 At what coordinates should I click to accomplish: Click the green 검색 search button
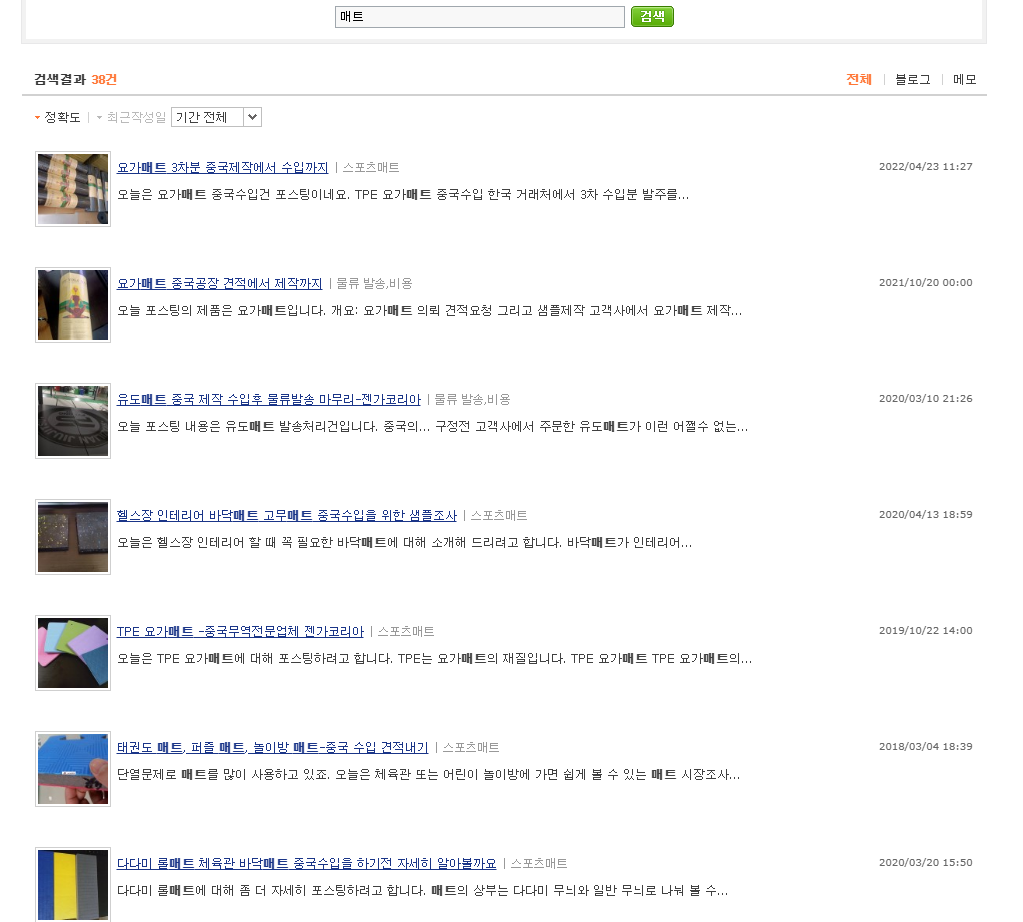tap(652, 17)
